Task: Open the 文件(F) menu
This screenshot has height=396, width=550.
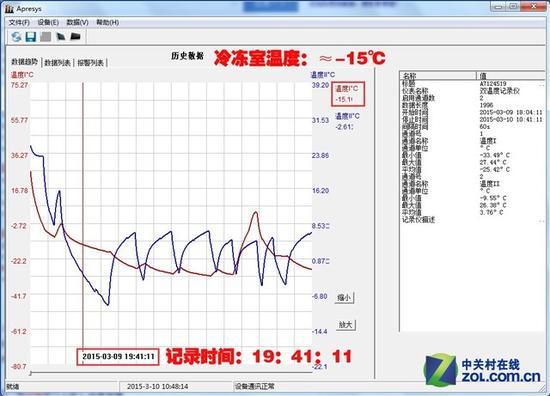Action: [19, 22]
